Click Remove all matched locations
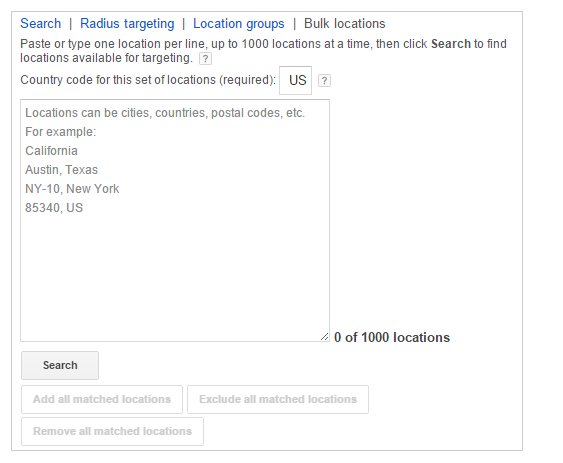The height and width of the screenshot is (463, 563). point(112,431)
